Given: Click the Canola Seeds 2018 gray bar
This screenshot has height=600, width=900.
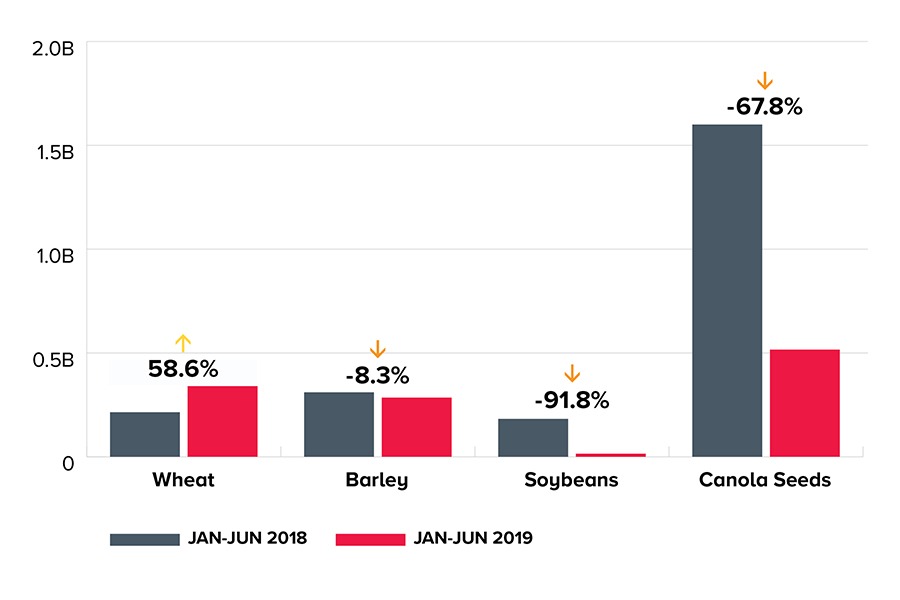Looking at the screenshot, I should pyautogui.click(x=727, y=290).
